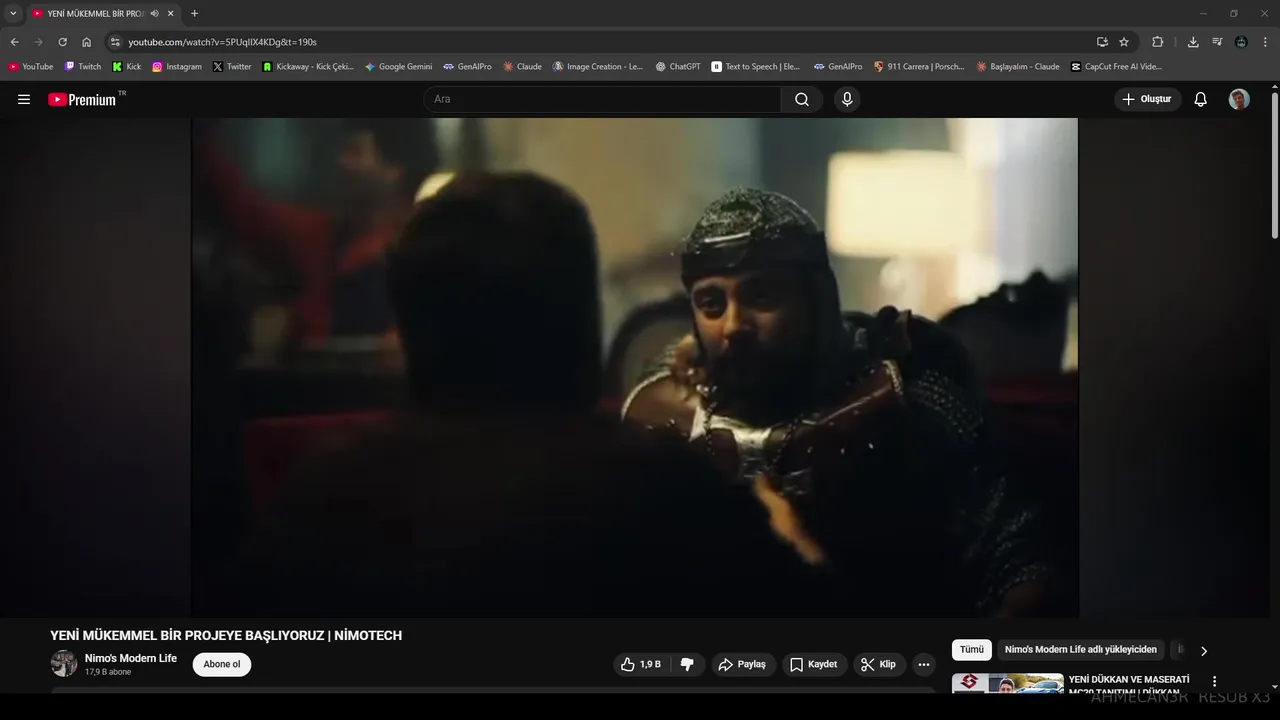
Task: Open the Image Creation bookmark
Action: click(x=598, y=67)
